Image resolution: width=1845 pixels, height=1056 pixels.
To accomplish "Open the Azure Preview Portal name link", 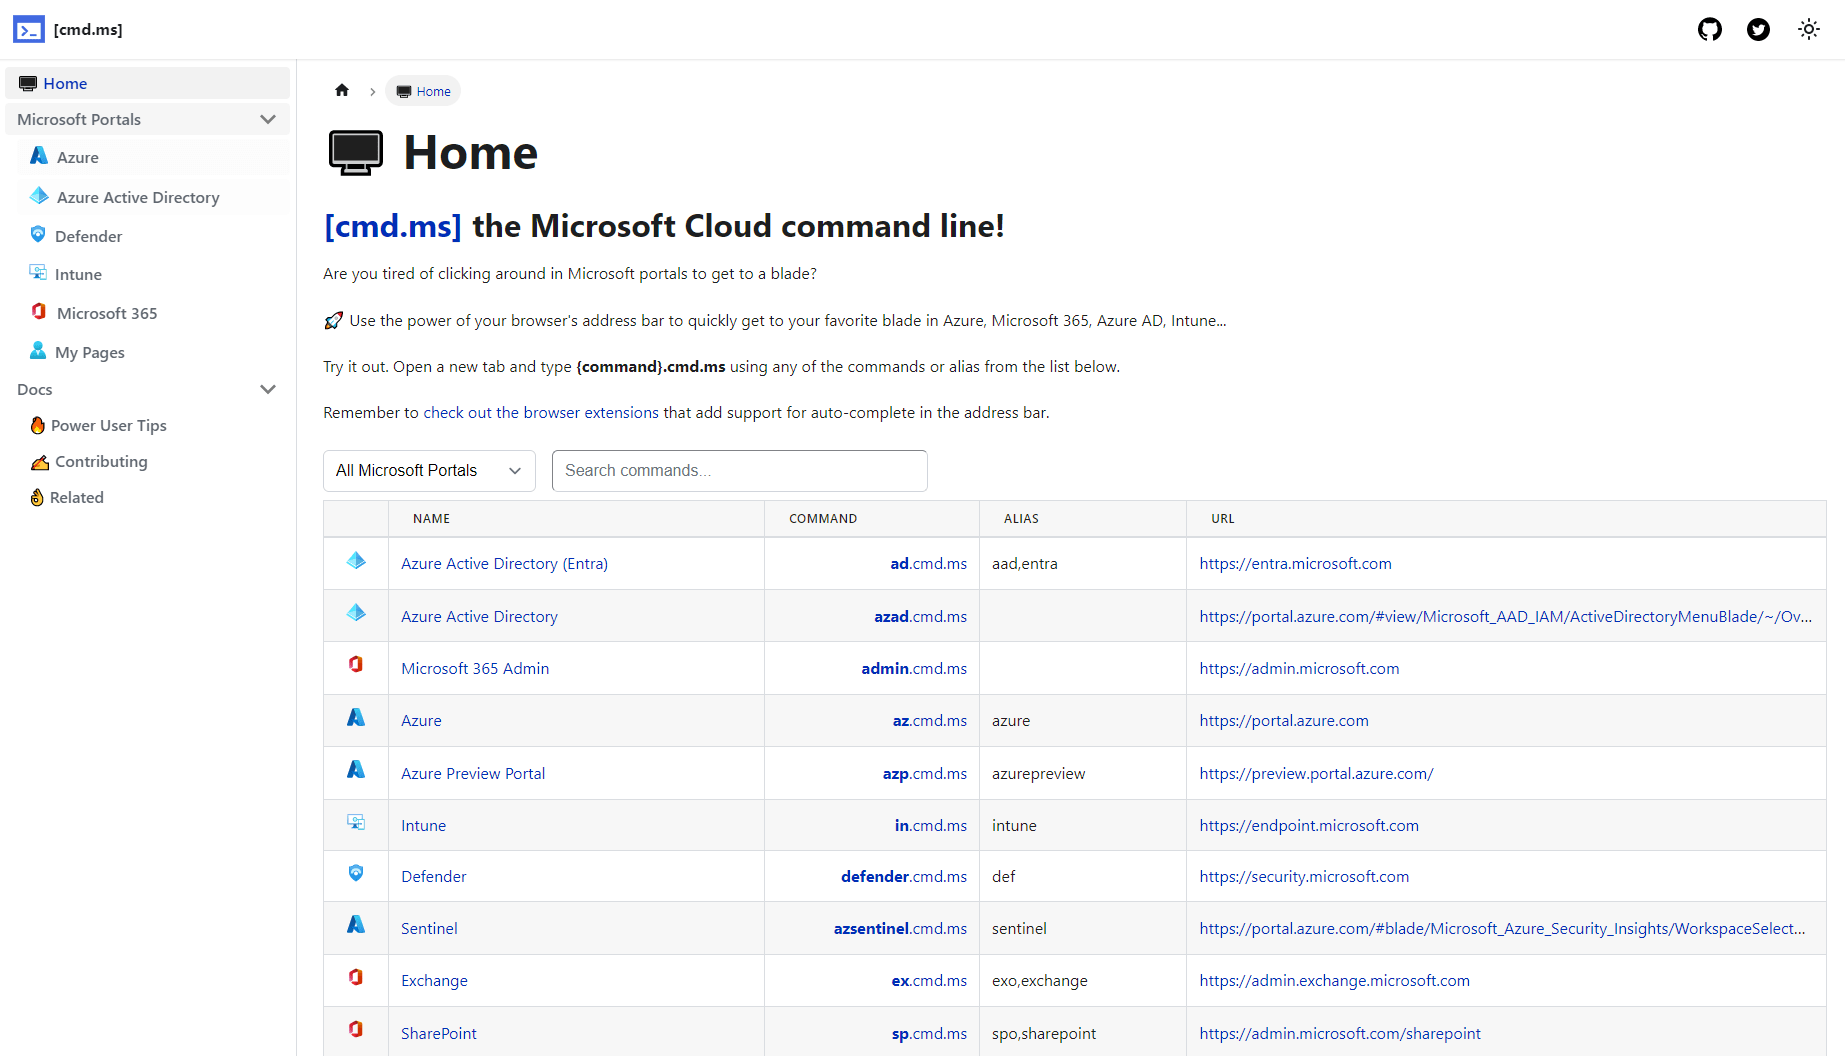I will click(473, 774).
